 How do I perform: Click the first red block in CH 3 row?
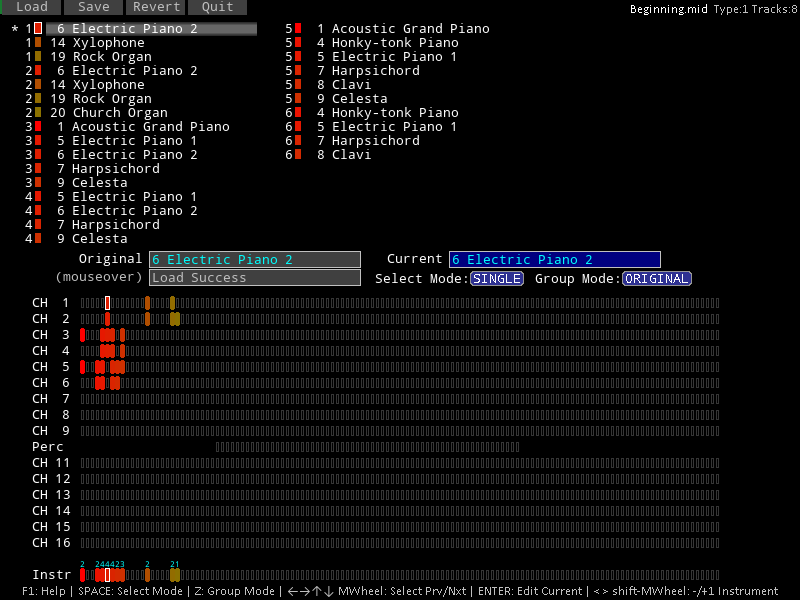pos(83,335)
